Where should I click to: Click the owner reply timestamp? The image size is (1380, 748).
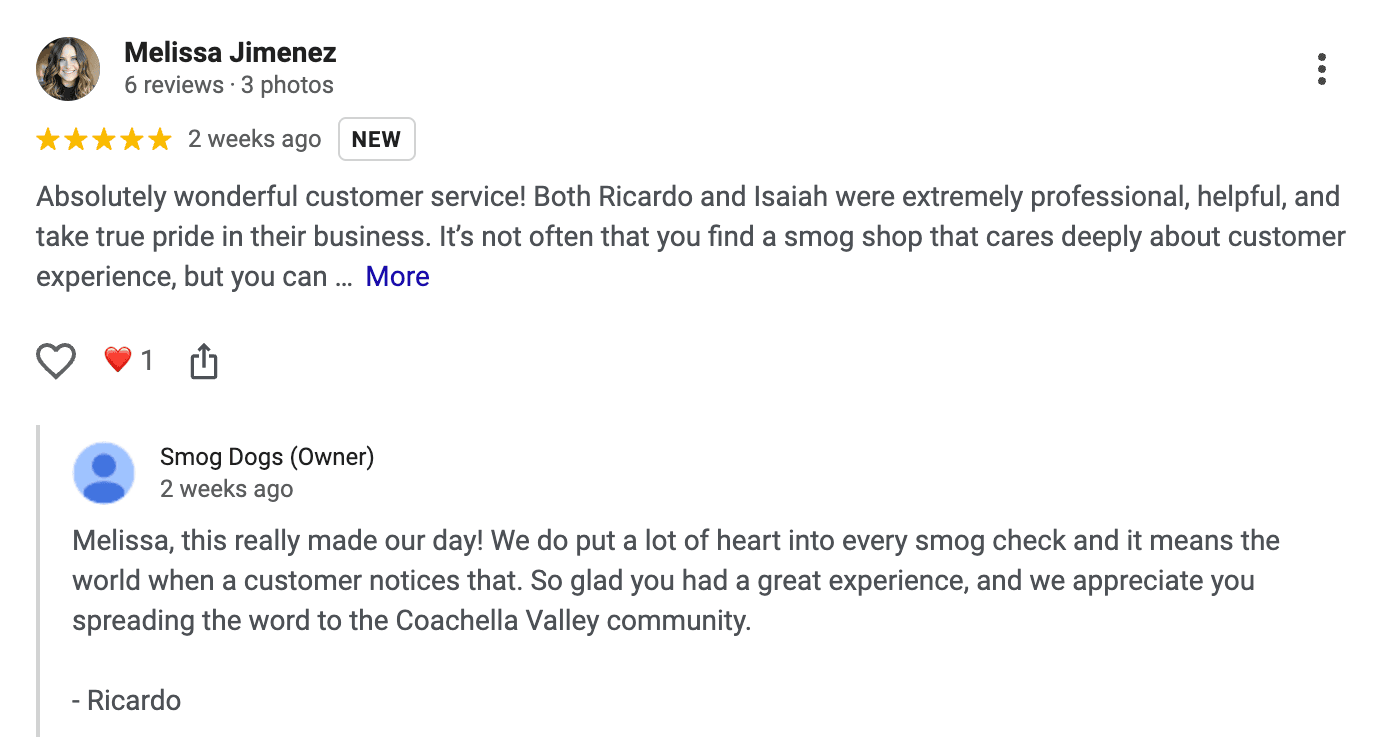tap(227, 489)
